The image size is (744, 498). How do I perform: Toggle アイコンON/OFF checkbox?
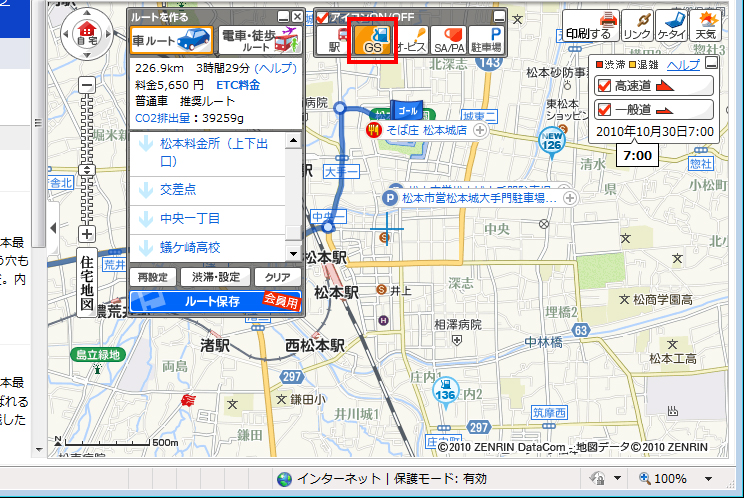[x=322, y=18]
